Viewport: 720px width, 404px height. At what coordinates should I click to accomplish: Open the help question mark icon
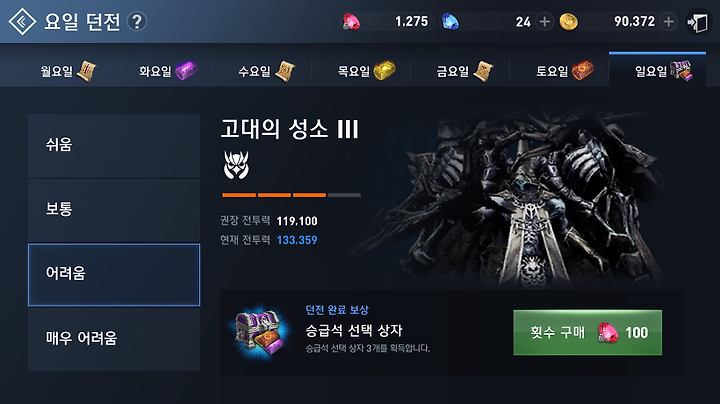[137, 22]
